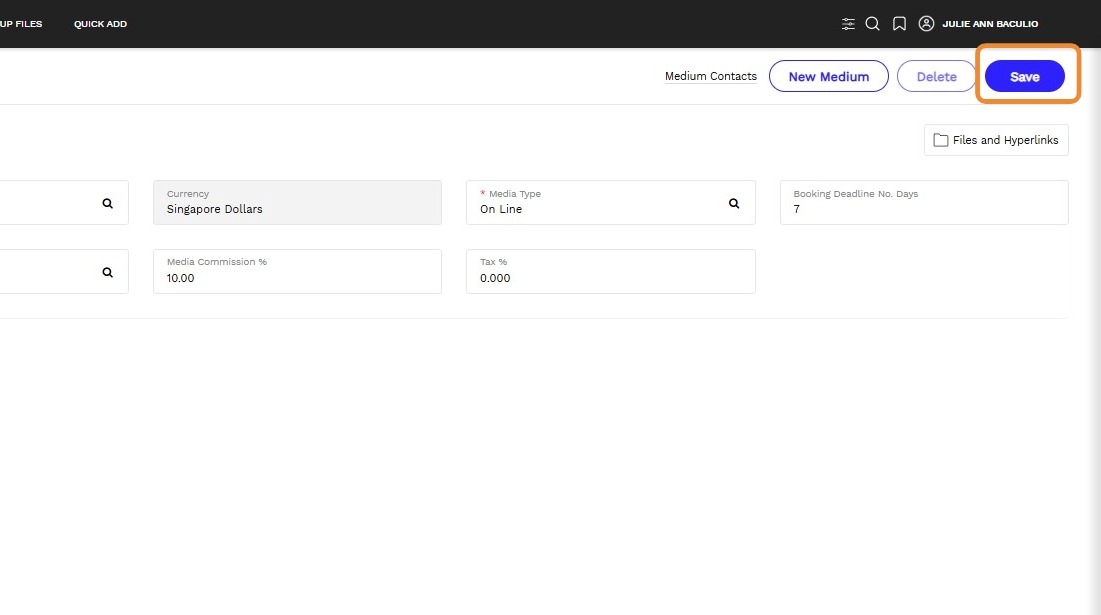This screenshot has height=615, width=1101.
Task: Click lookup icon beside the Currency field
Action: [x=107, y=203]
